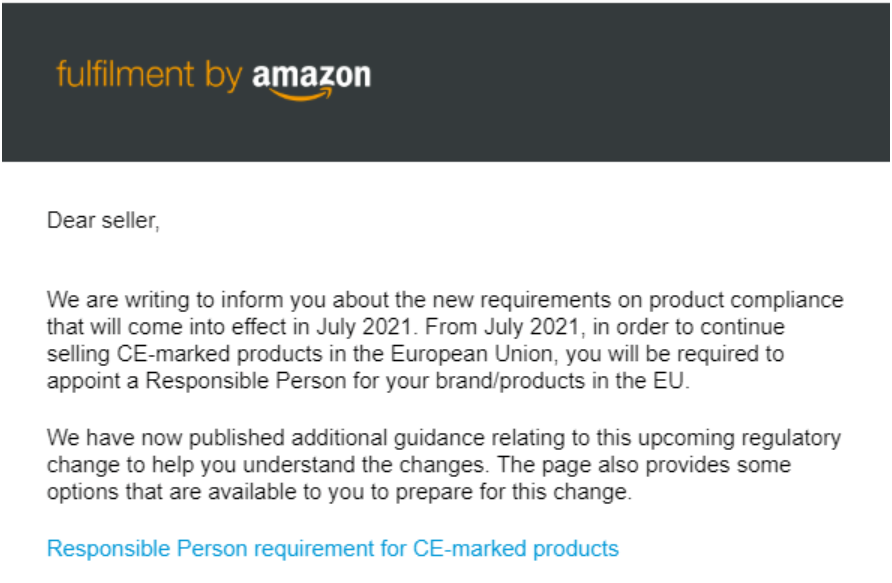Viewport: 892px width, 583px height.
Task: Click the Amazon smile arrow under the logo
Action: (301, 94)
